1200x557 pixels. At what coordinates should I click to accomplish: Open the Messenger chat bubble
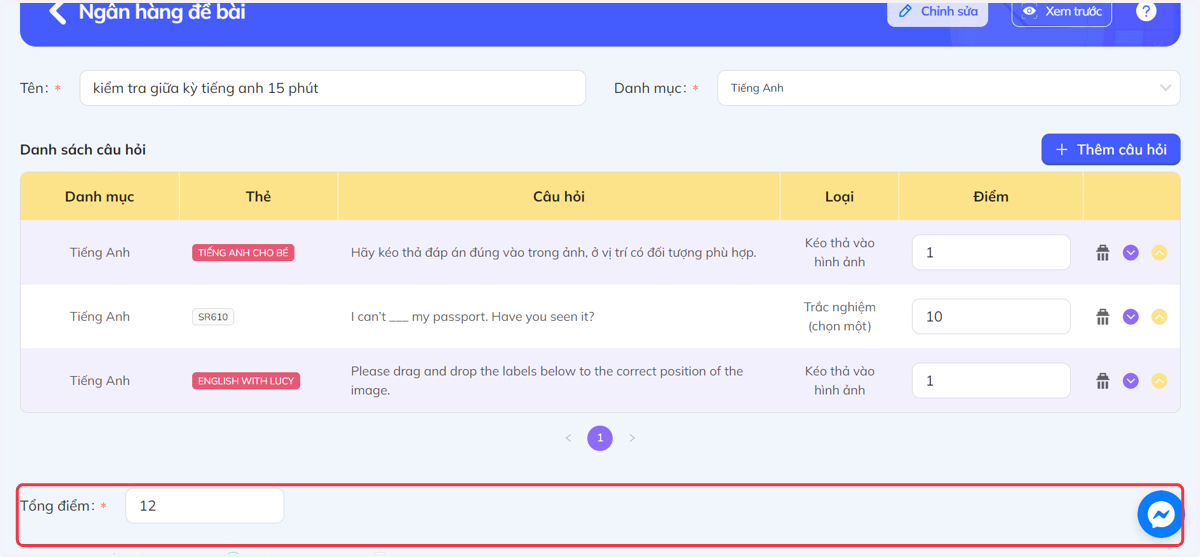pyautogui.click(x=1161, y=514)
